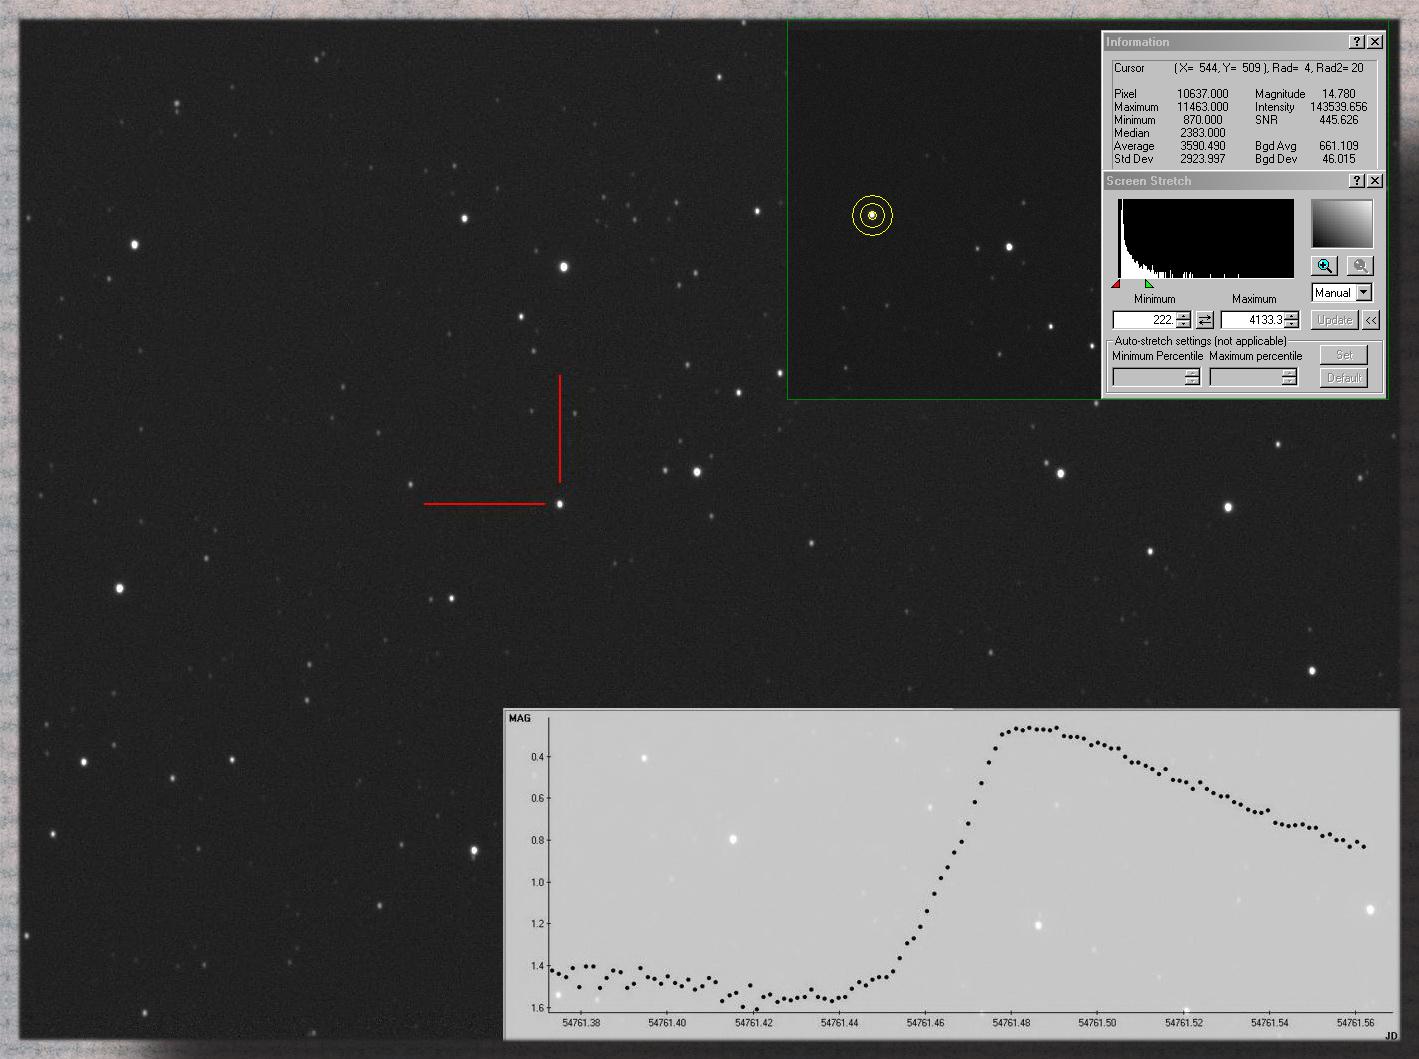Collapse the panel with the << button
This screenshot has height=1059, width=1419.
1370,320
